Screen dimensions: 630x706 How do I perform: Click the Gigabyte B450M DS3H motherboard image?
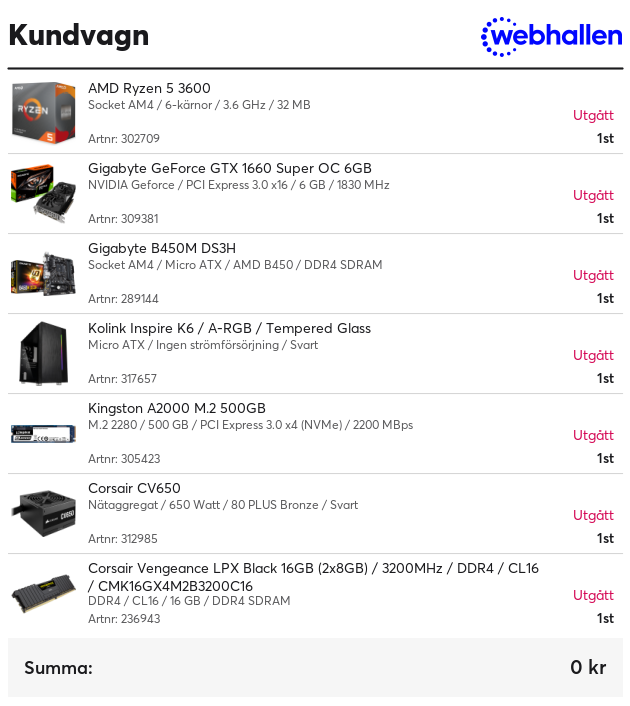pos(43,273)
